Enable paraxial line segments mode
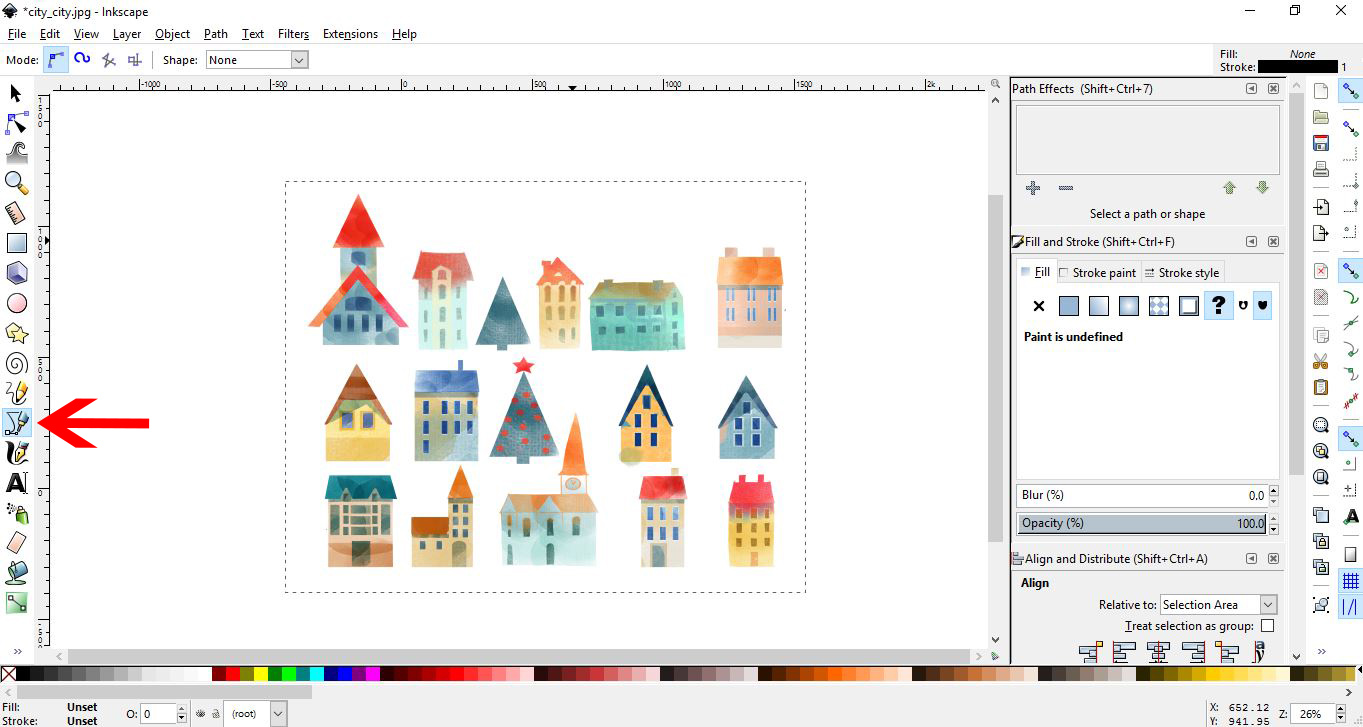Screen dimensions: 1363x727 pyautogui.click(x=135, y=60)
